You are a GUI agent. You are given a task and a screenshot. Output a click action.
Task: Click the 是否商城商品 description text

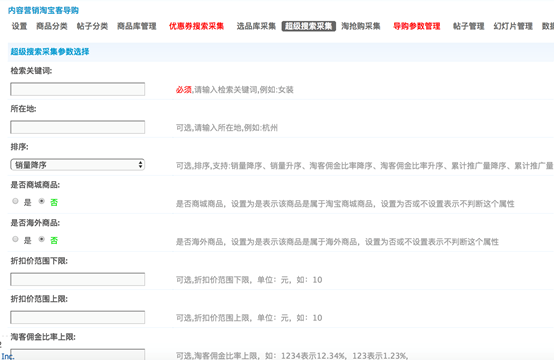[345, 204]
